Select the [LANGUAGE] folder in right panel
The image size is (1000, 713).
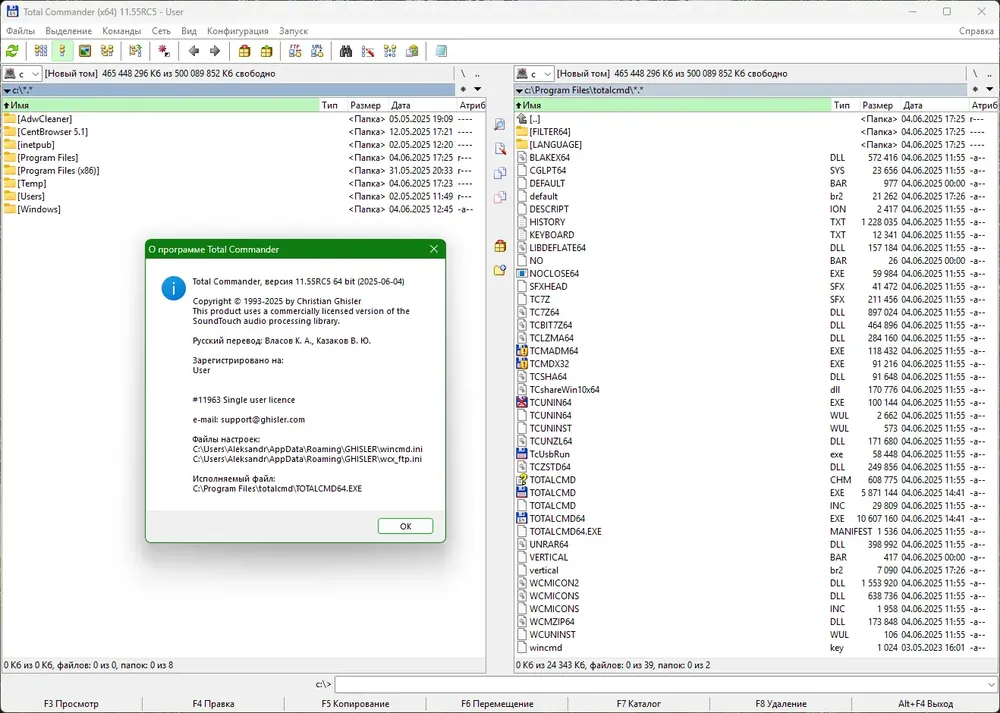coord(756,145)
